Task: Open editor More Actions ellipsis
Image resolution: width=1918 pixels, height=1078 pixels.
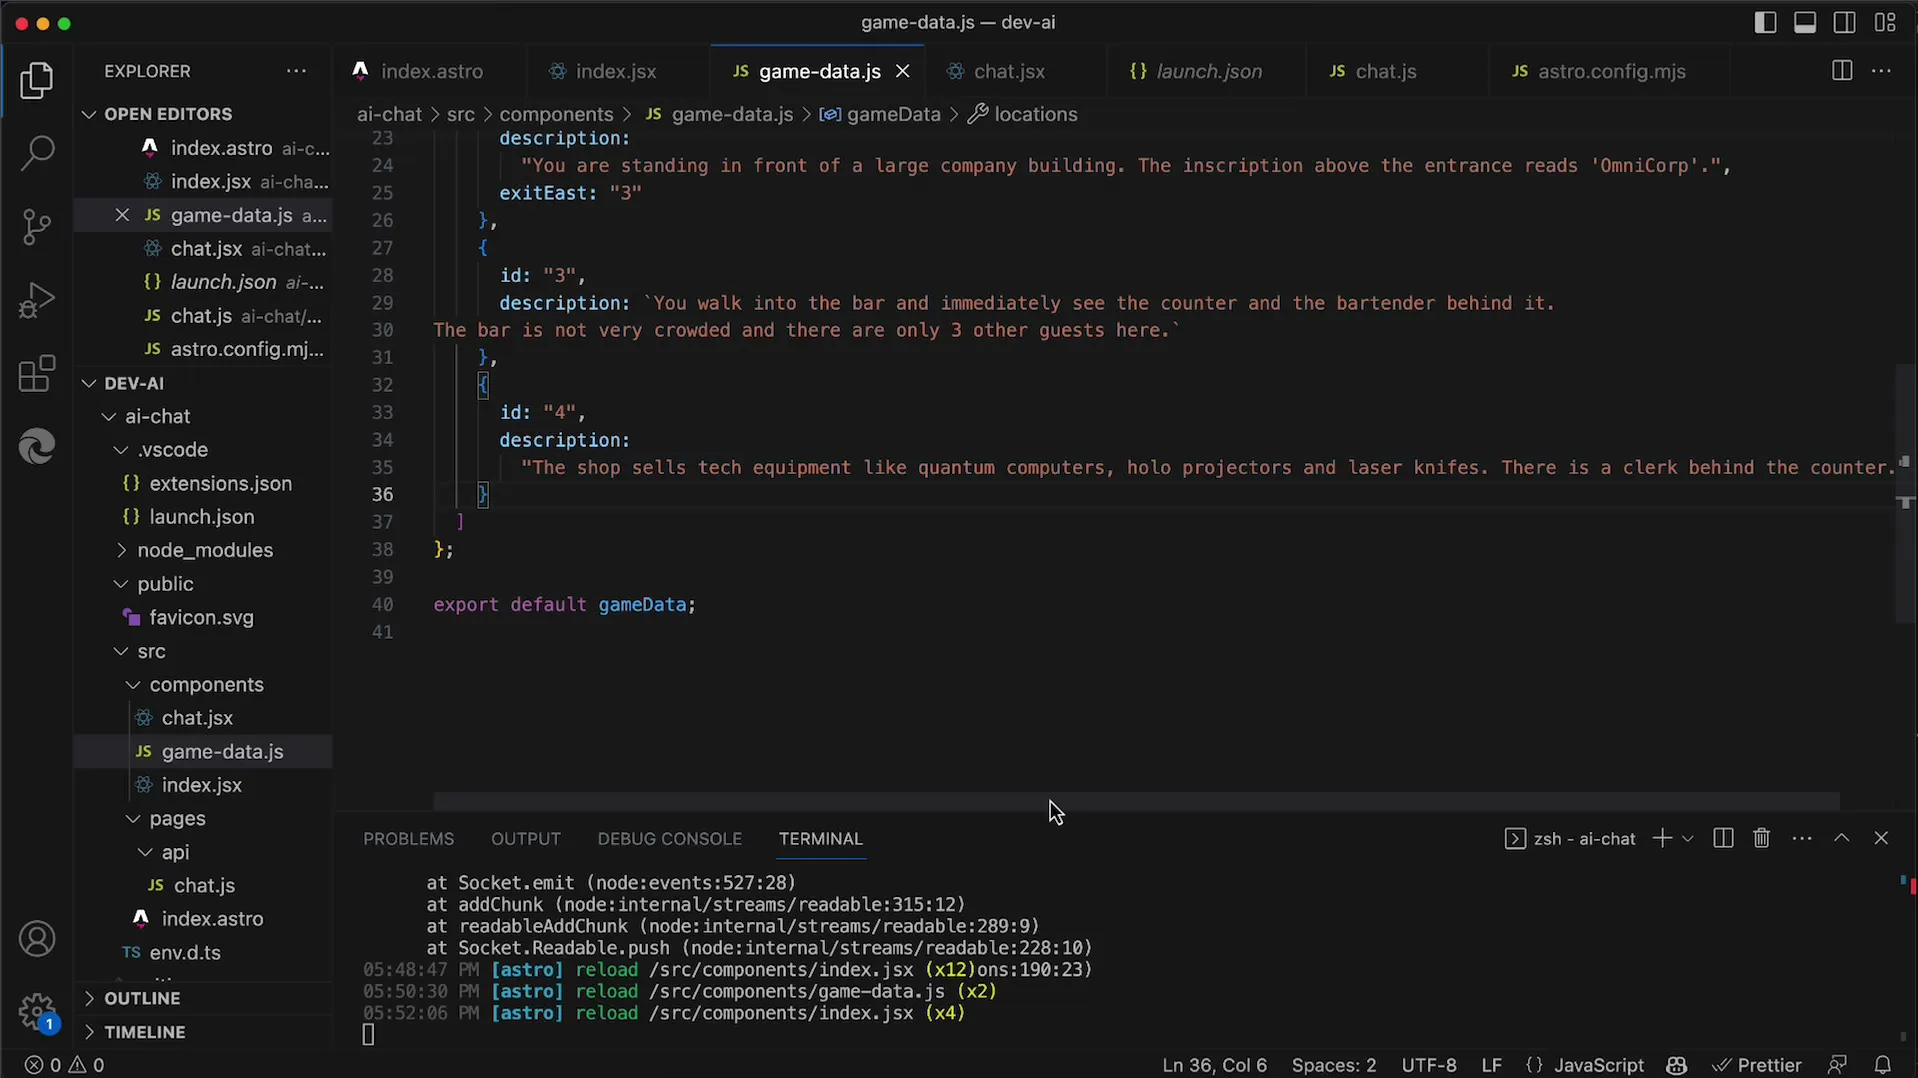Action: tap(1881, 71)
